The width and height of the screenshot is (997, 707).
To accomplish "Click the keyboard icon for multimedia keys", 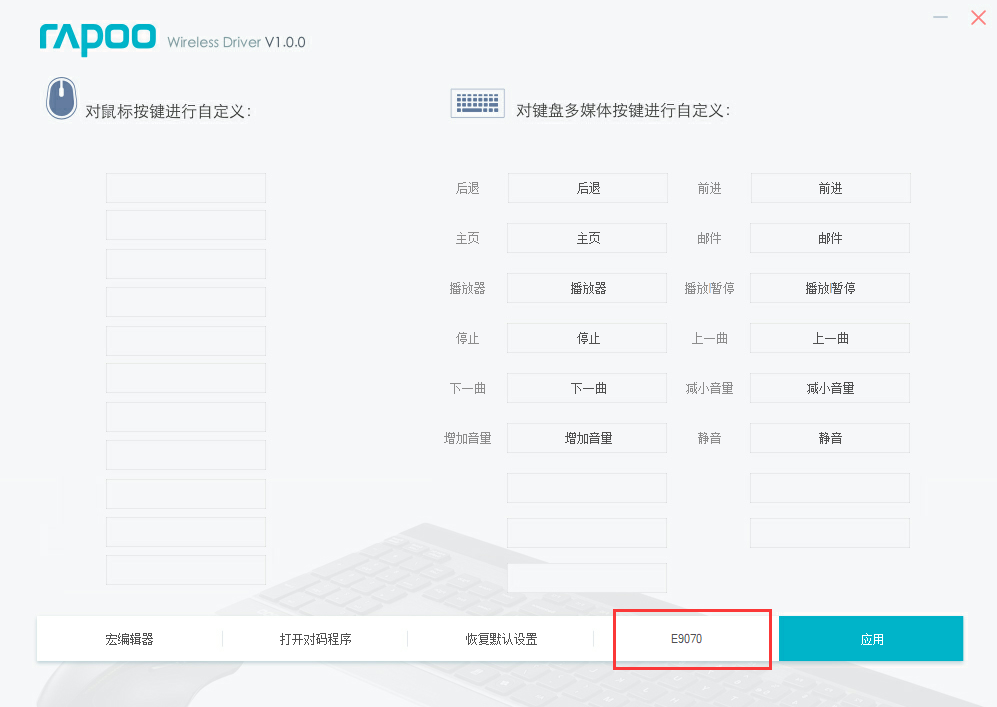I will 477,103.
